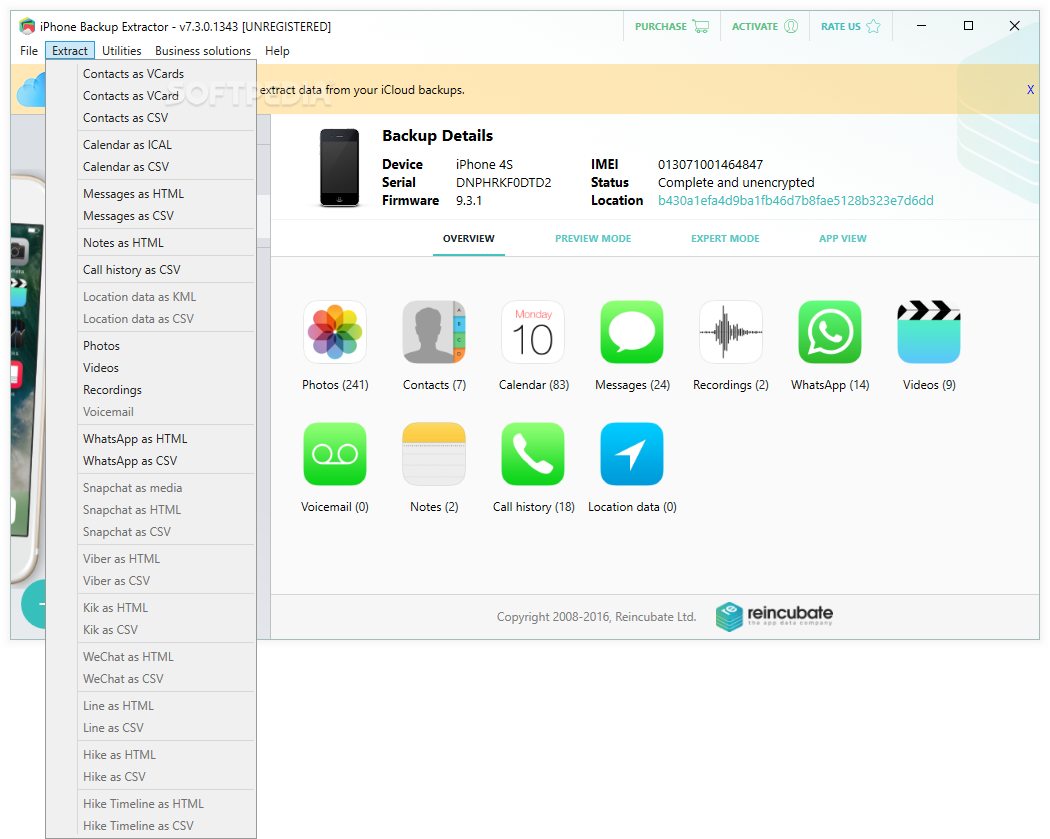Open the Help menu
This screenshot has width=1050, height=839.
coord(277,51)
